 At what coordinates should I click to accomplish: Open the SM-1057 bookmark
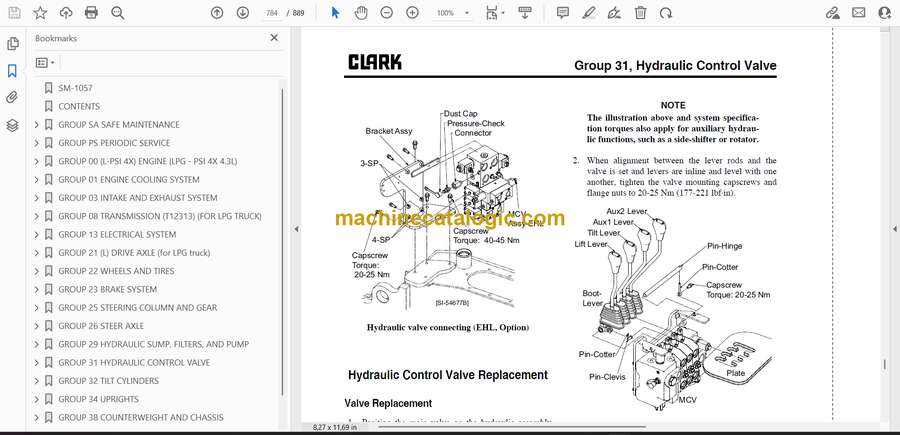75,88
